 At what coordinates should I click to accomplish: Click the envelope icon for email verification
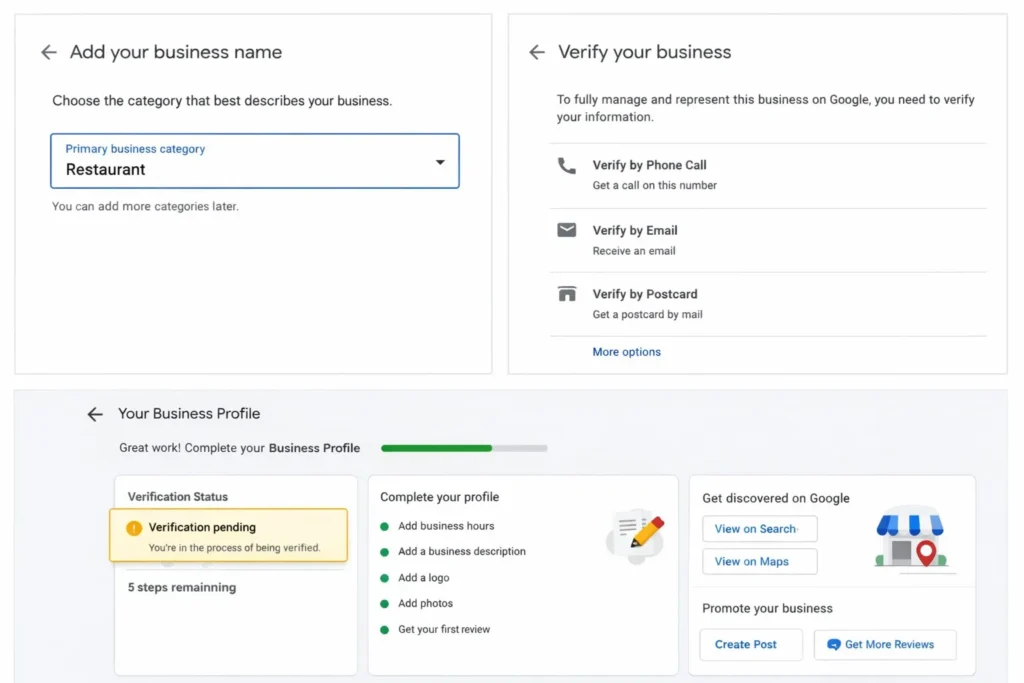[567, 230]
